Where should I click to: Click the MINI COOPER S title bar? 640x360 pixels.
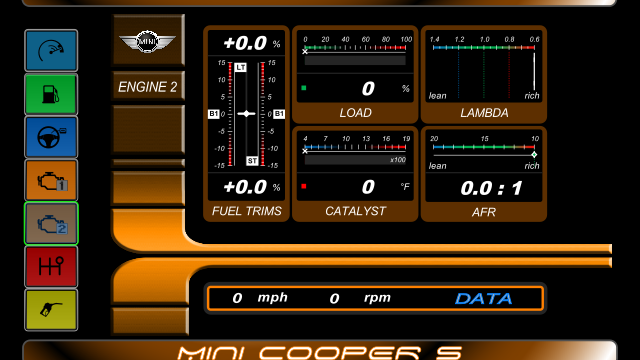coord(320,350)
